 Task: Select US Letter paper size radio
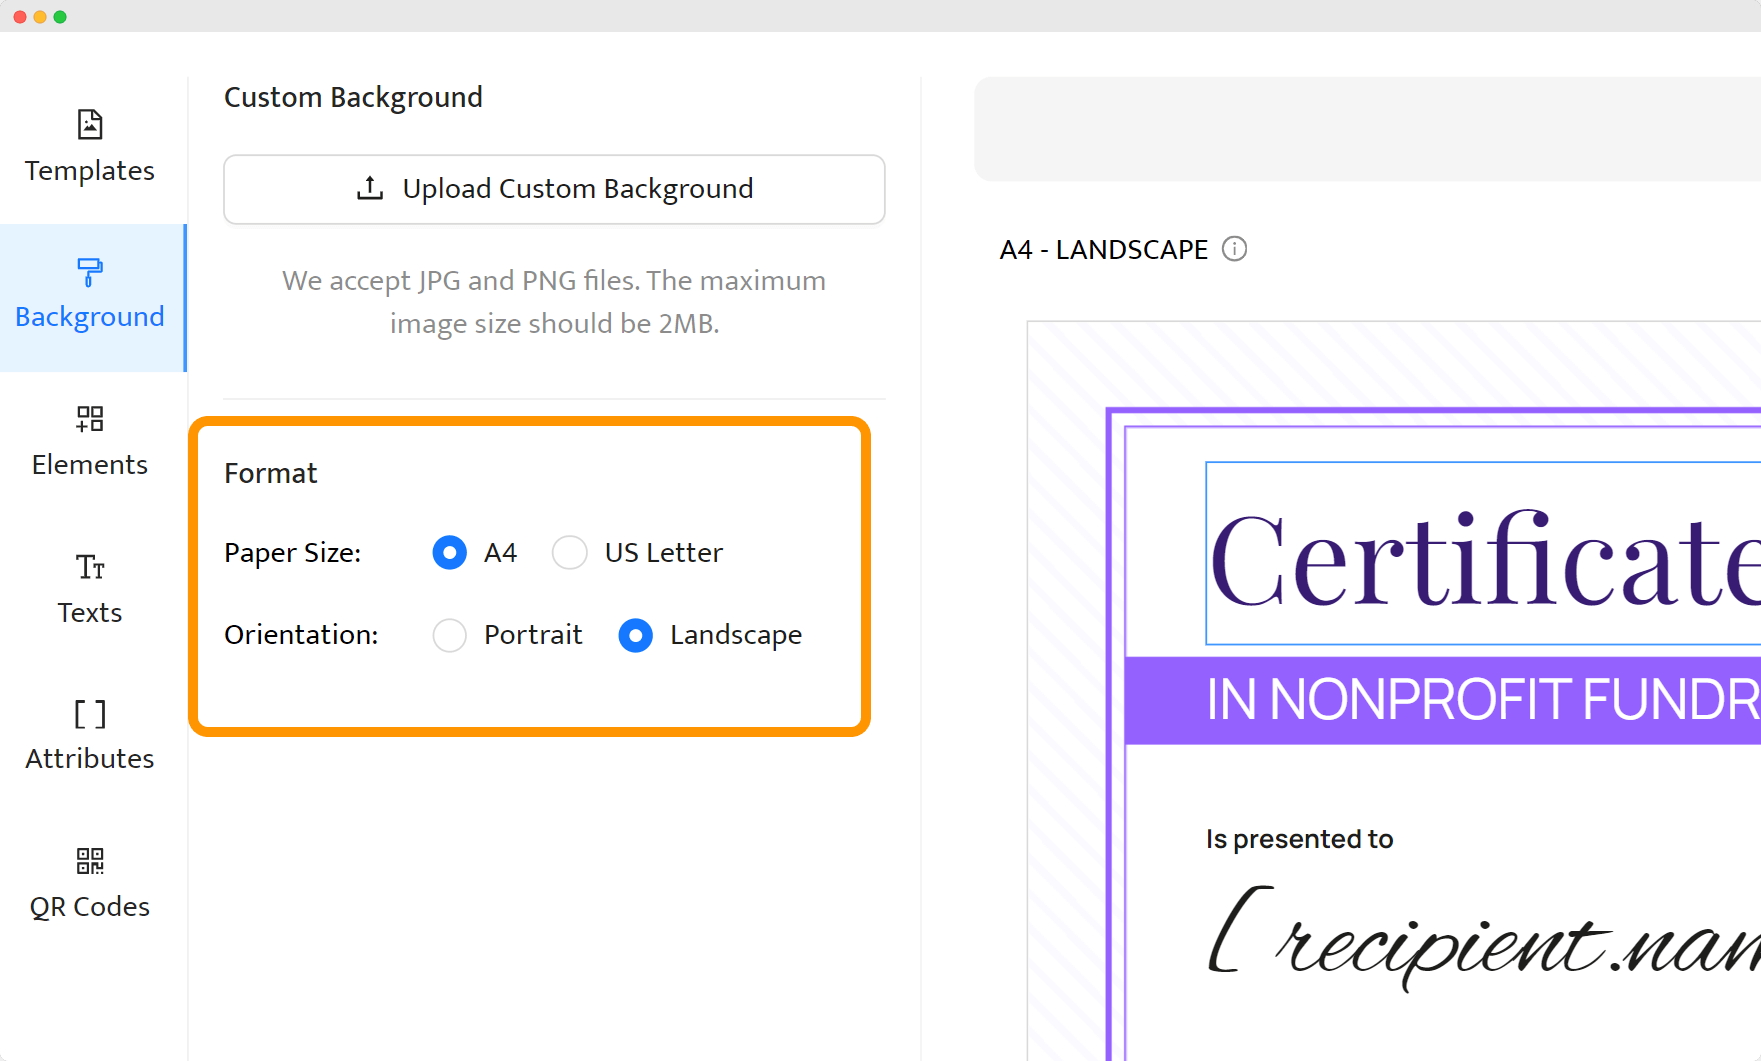[x=570, y=552]
